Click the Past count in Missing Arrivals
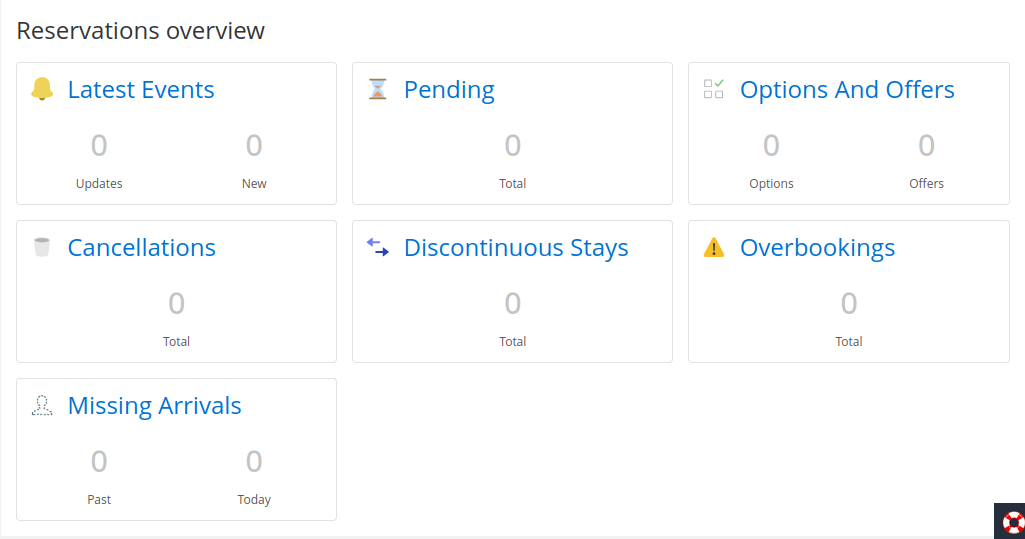The height and width of the screenshot is (539, 1025). (99, 462)
